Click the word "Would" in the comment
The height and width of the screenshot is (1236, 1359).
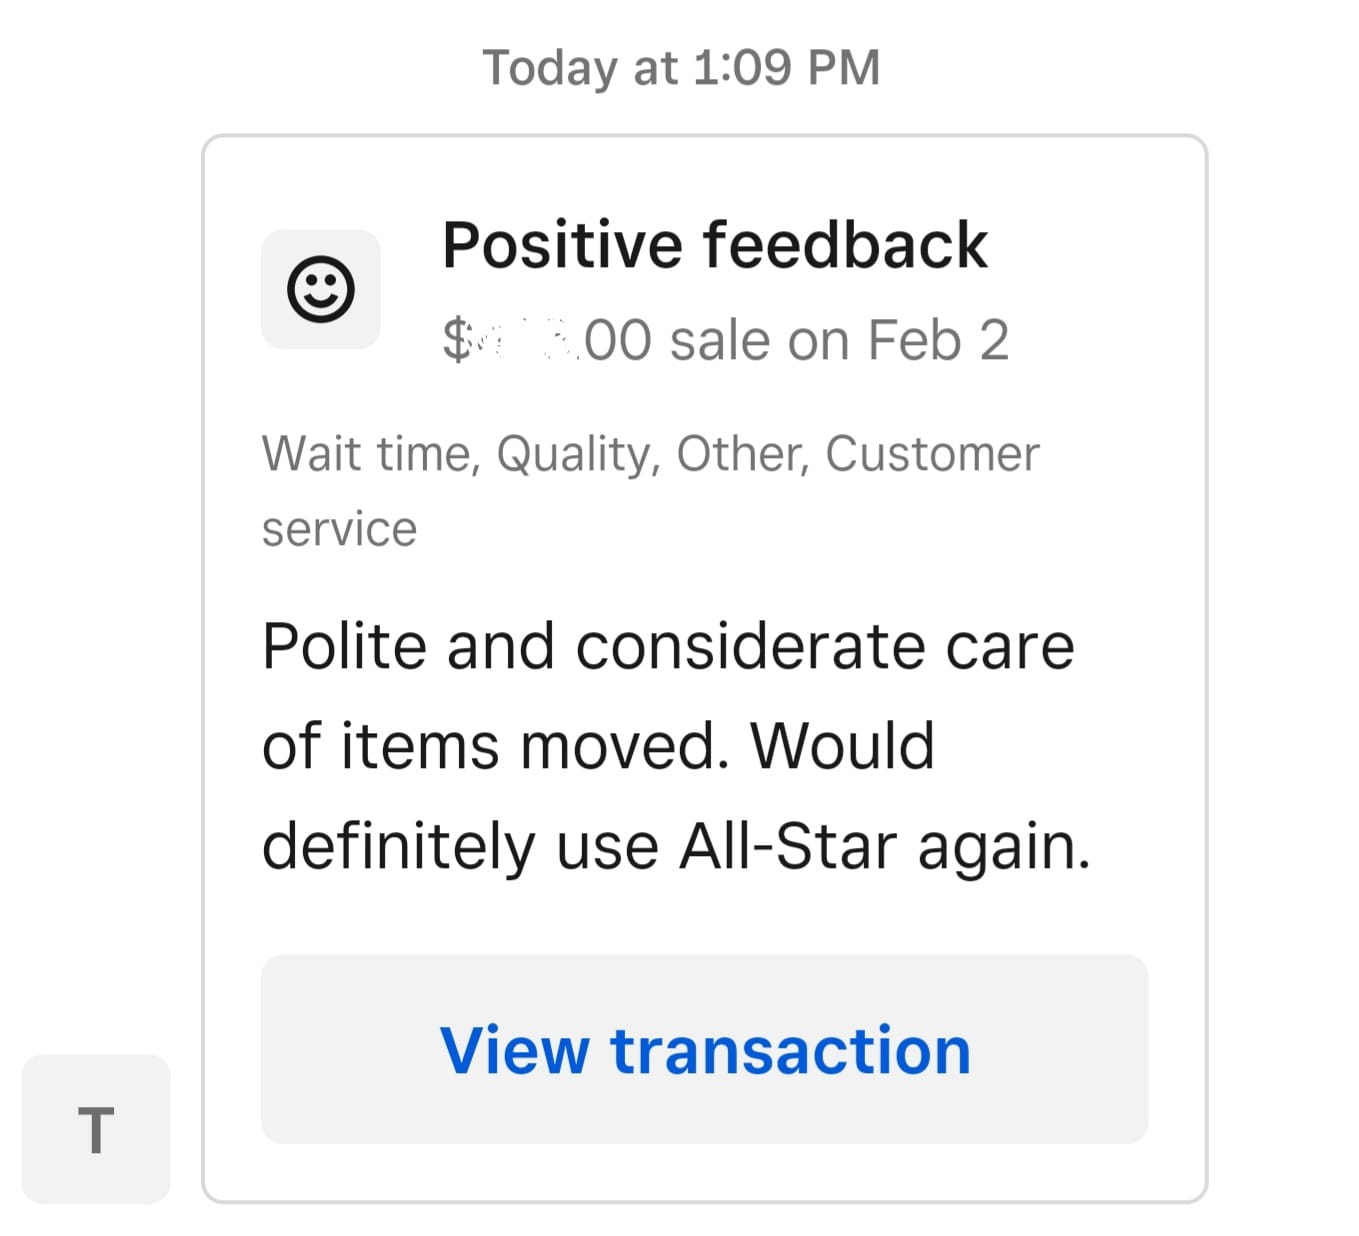coord(842,746)
